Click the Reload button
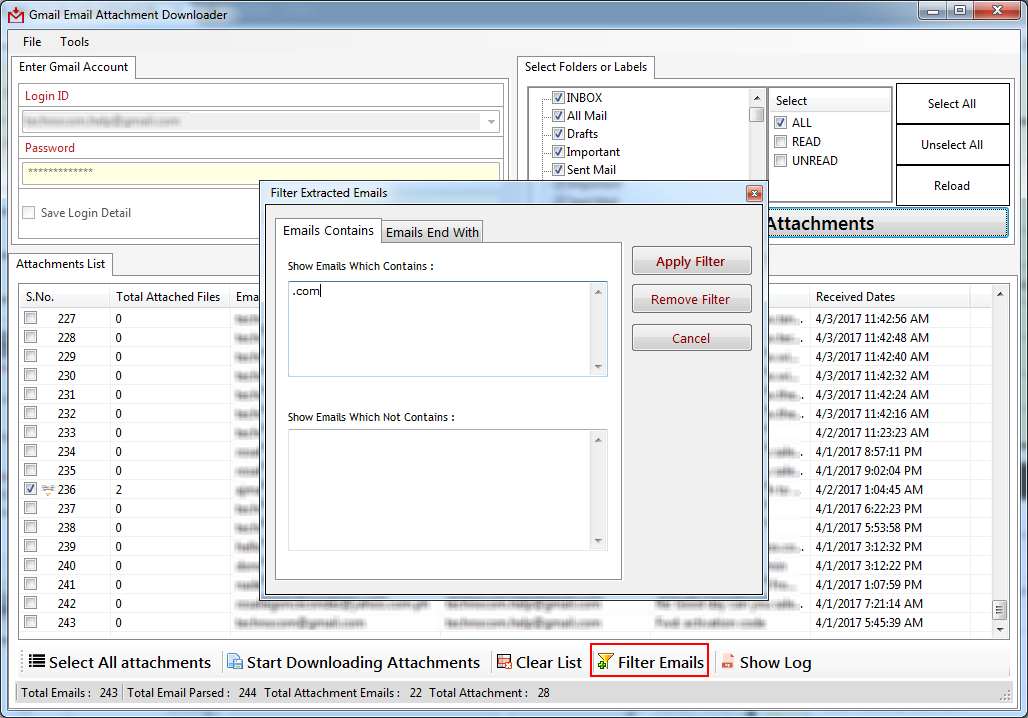 [x=952, y=186]
